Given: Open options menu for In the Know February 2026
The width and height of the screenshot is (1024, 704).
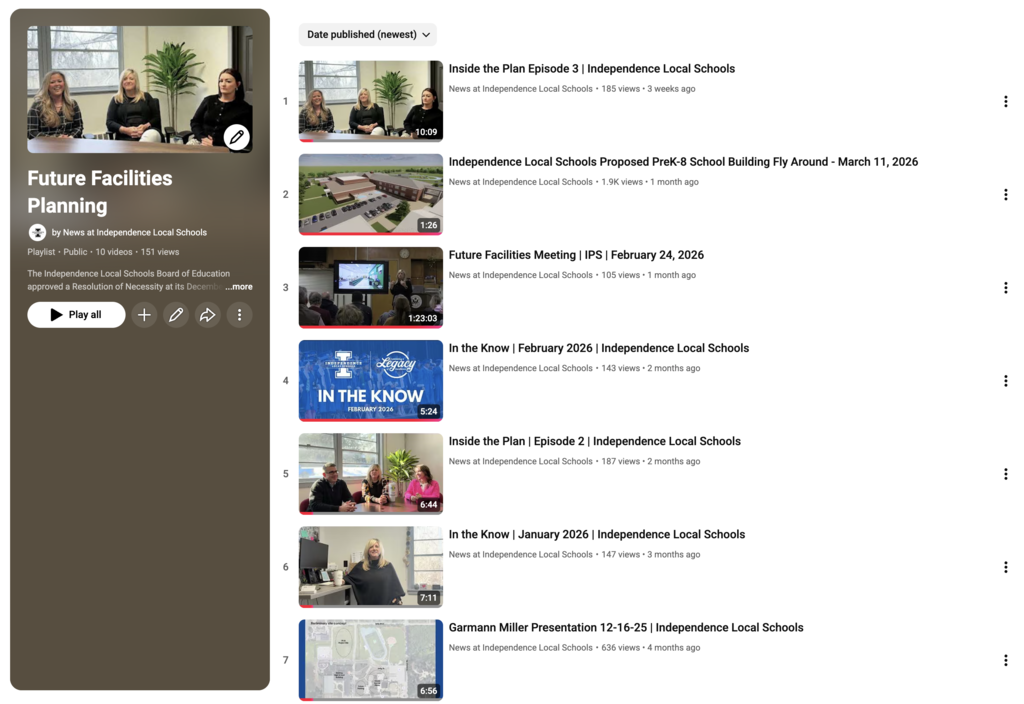Looking at the screenshot, I should click(1005, 380).
